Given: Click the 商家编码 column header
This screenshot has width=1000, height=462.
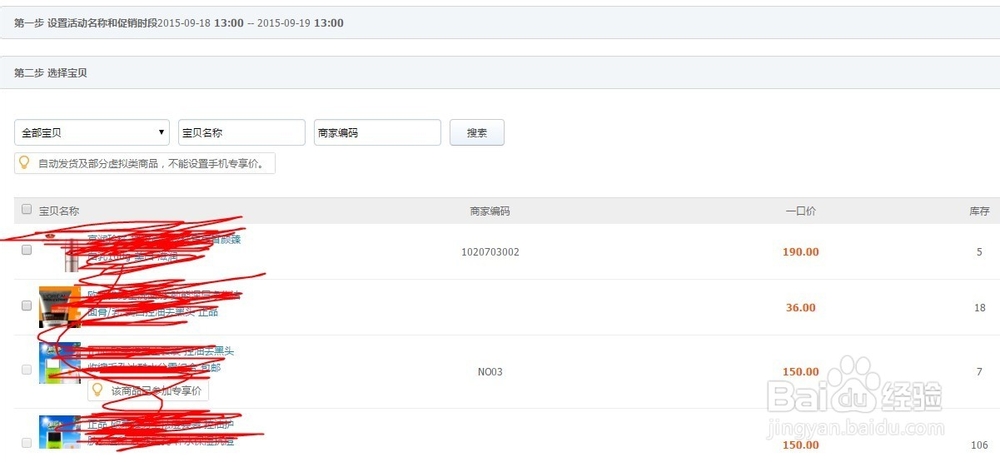Looking at the screenshot, I should pos(490,211).
